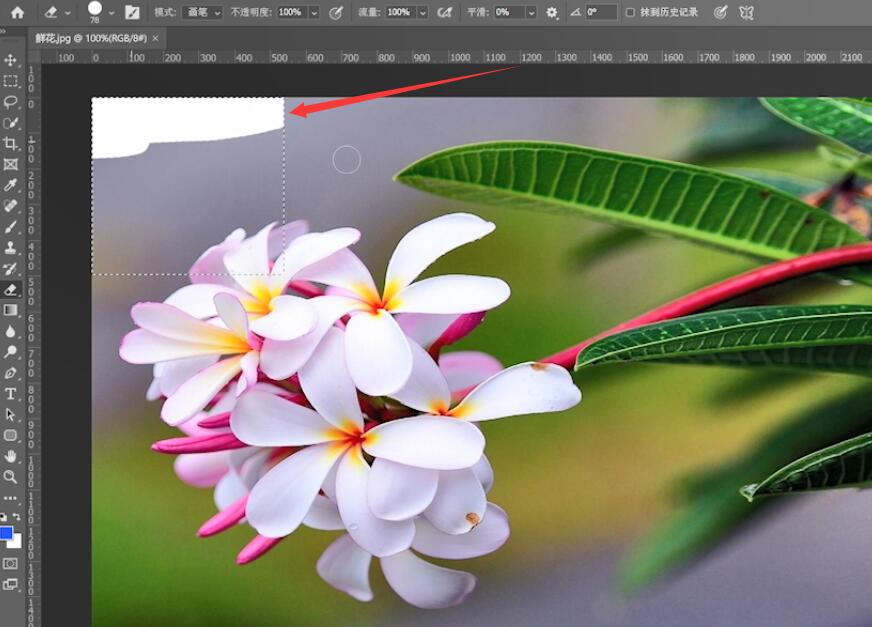The width and height of the screenshot is (872, 627).
Task: Click the white background color swatch
Action: pyautogui.click(x=17, y=542)
